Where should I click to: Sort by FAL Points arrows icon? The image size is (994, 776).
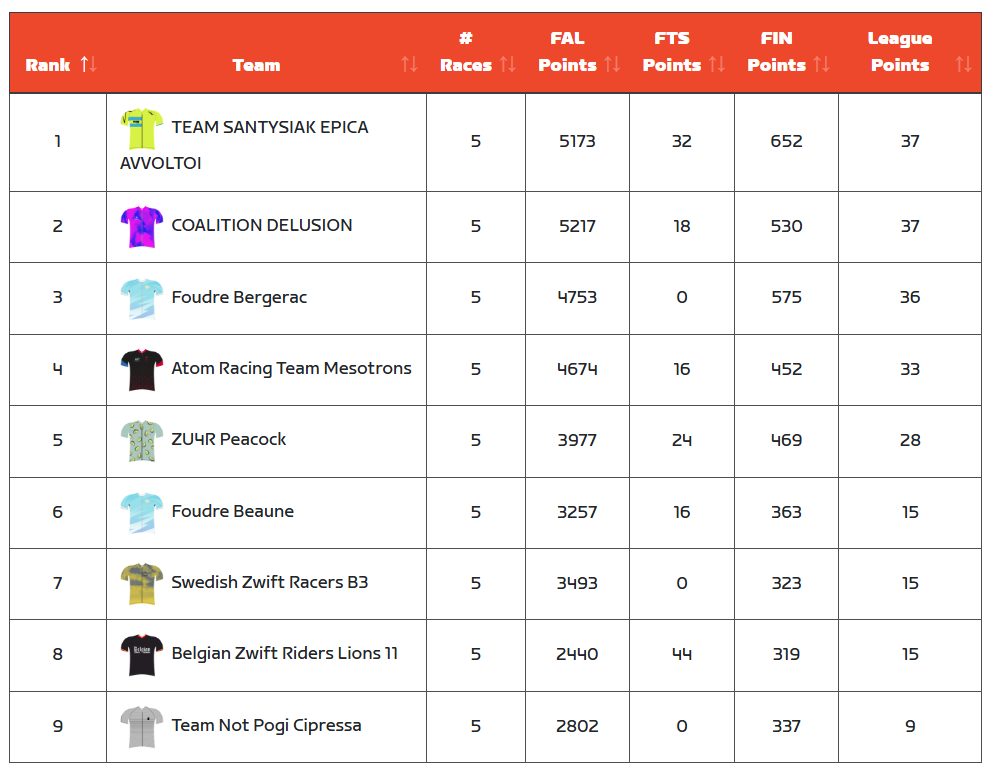(x=612, y=65)
